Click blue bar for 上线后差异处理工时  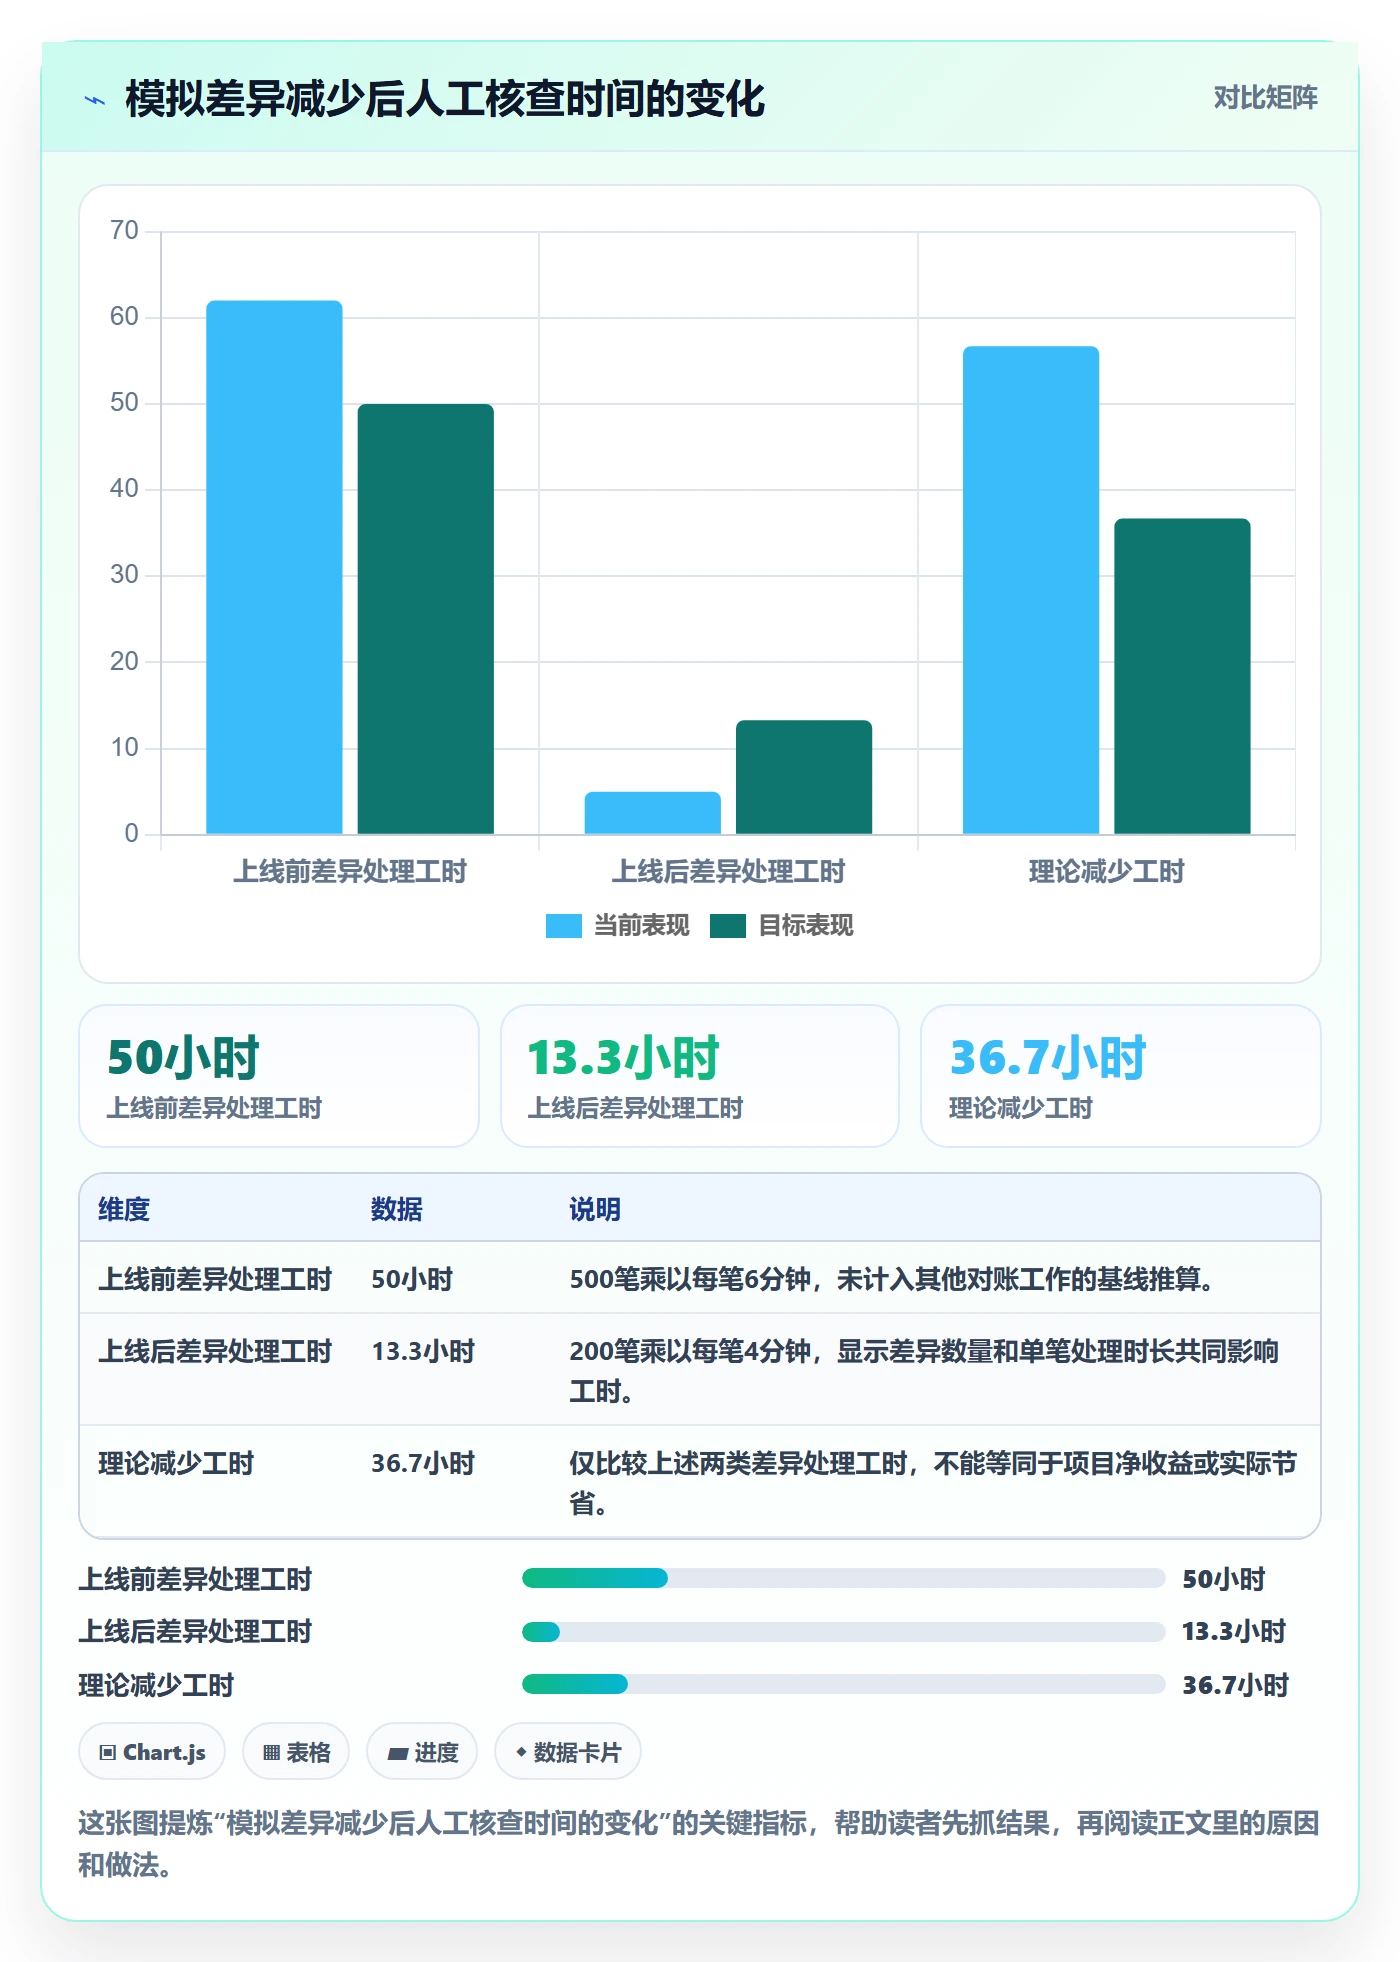(652, 813)
